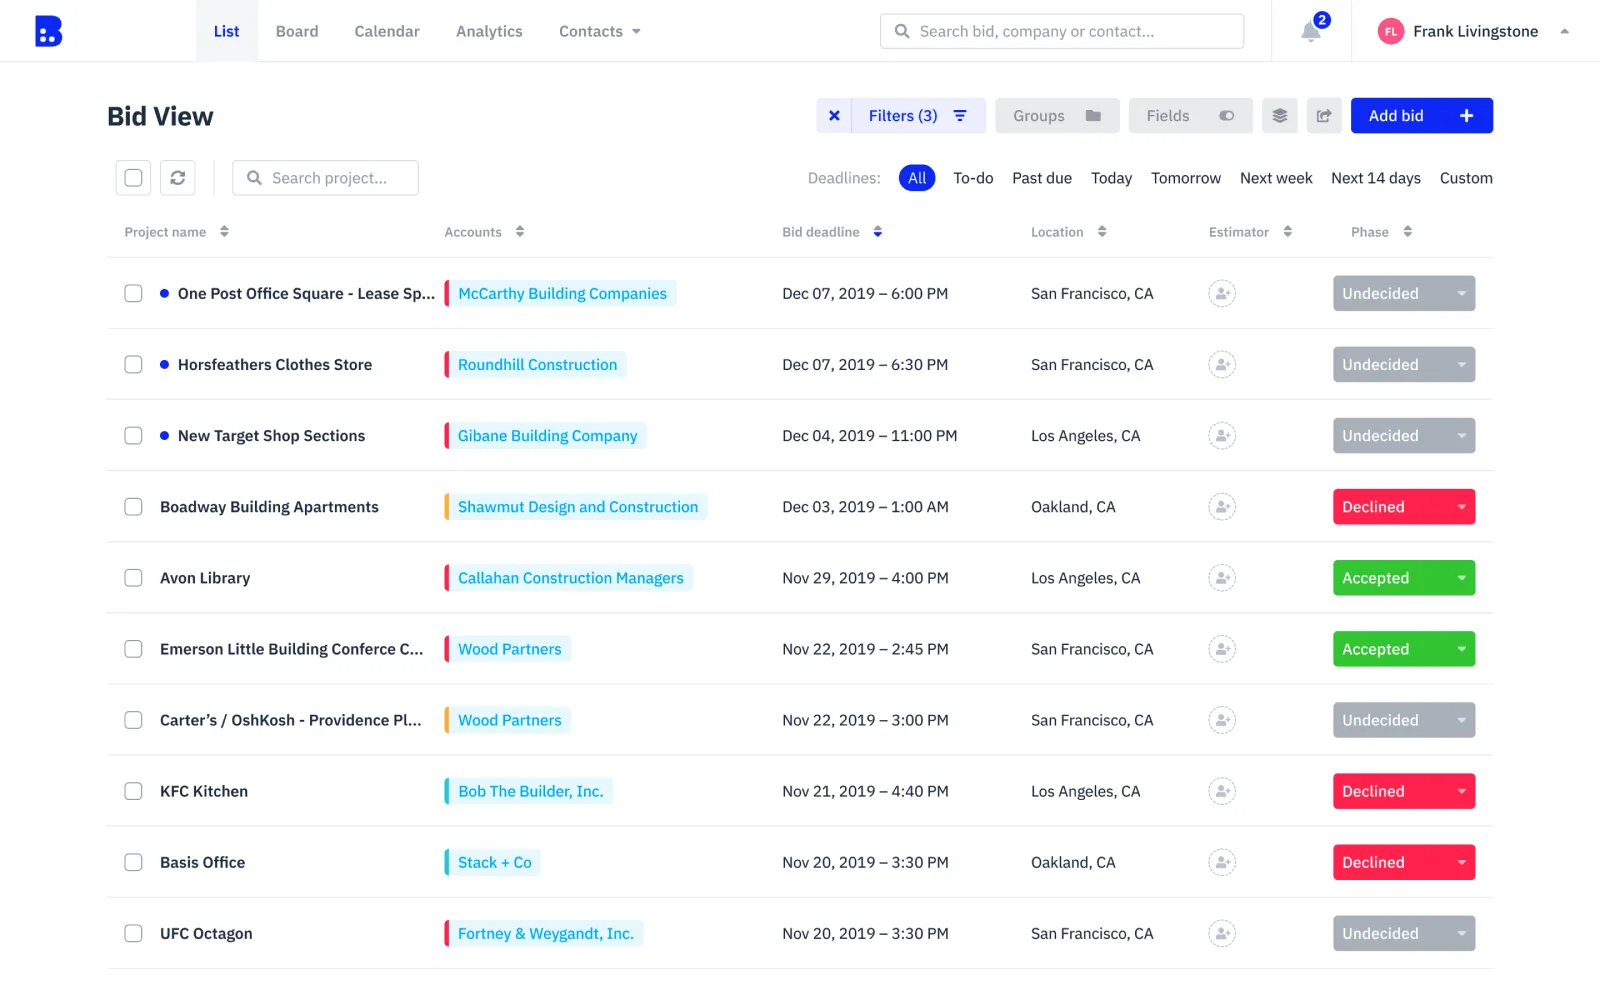Filter deadlines by Next week

coord(1276,178)
